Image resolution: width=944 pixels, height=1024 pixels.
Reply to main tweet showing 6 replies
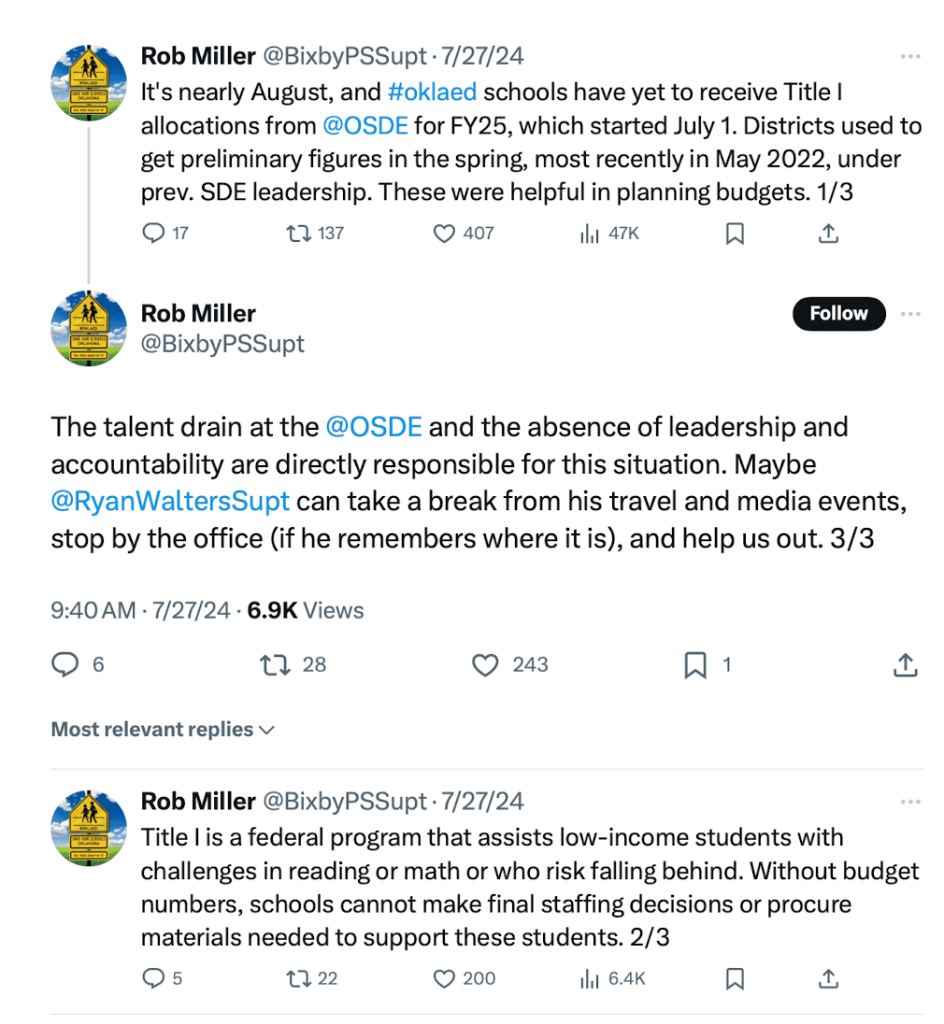tap(66, 664)
